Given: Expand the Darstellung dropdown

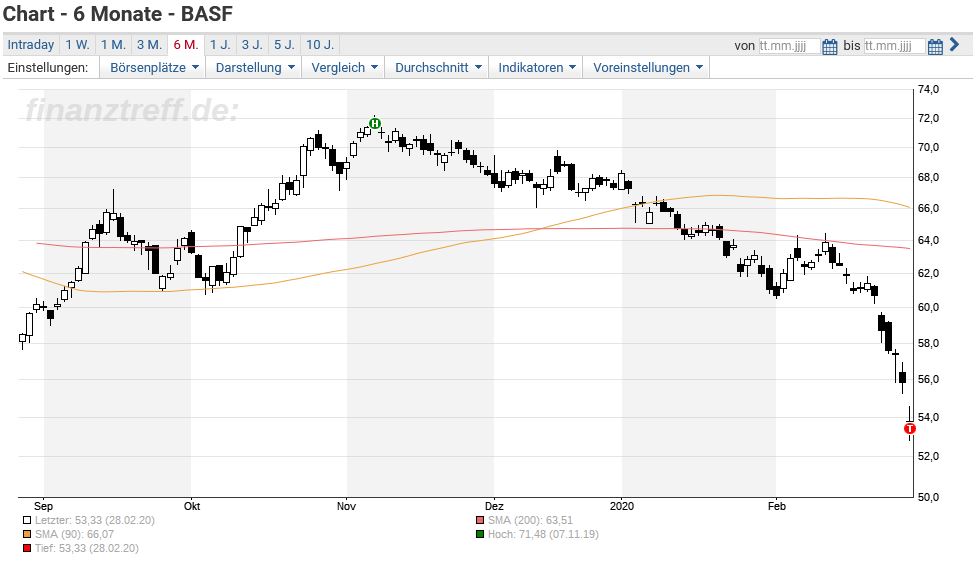Looking at the screenshot, I should (254, 67).
